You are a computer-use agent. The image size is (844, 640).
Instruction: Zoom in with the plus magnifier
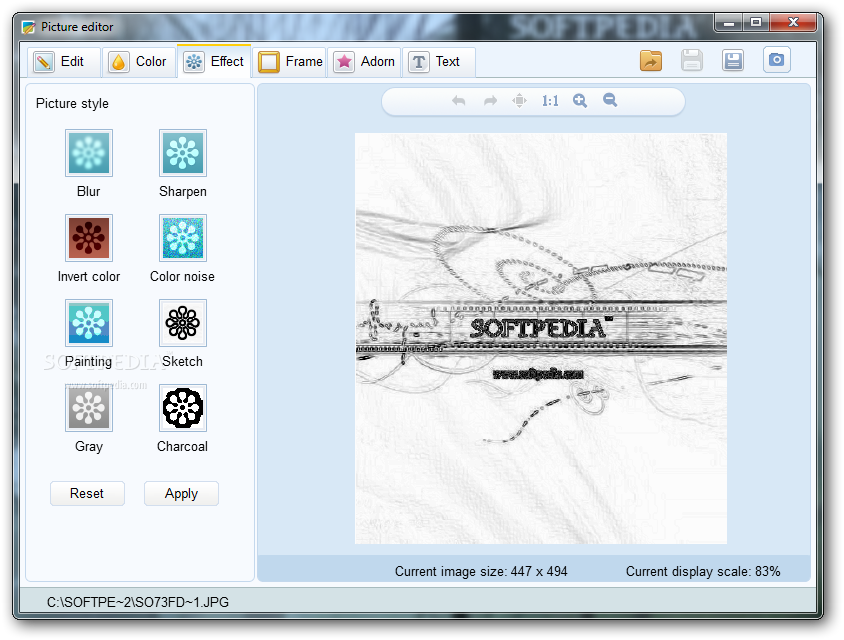click(x=580, y=101)
